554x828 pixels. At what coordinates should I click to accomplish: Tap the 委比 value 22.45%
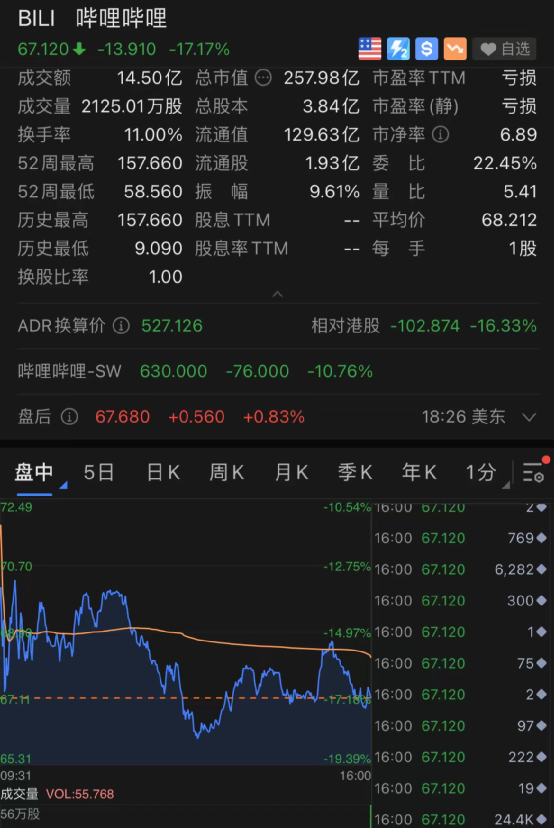pos(505,163)
